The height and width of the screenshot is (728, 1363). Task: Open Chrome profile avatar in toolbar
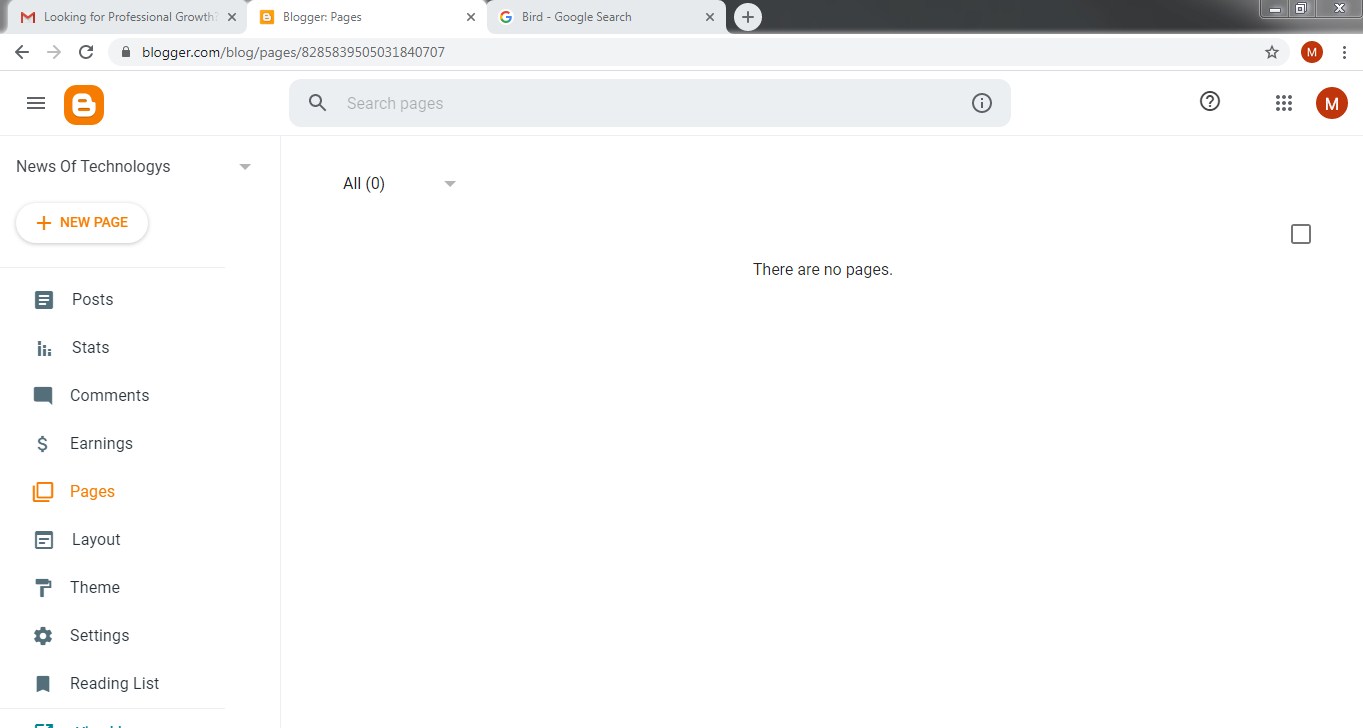tap(1312, 52)
